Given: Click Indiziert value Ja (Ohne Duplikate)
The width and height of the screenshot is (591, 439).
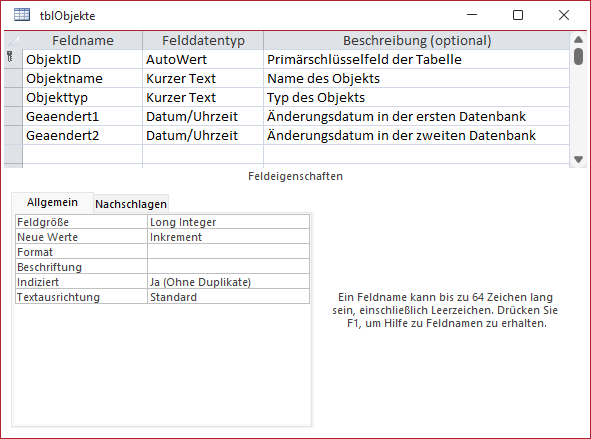Looking at the screenshot, I should coord(228,282).
